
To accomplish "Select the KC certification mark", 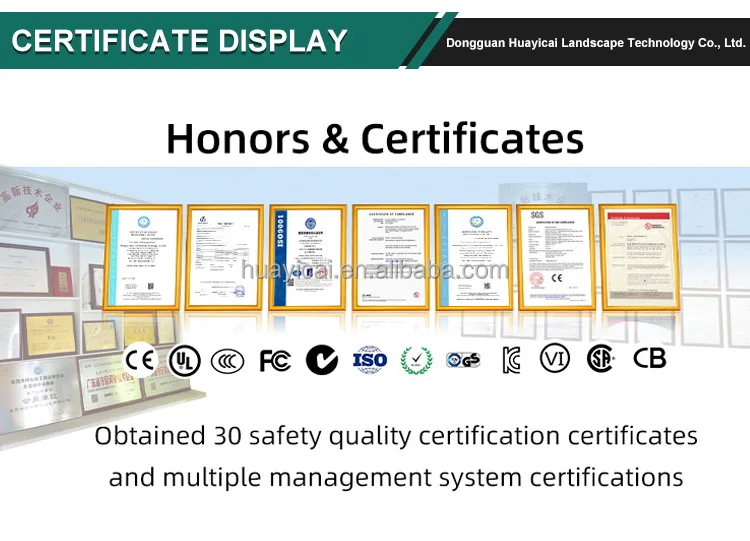I will click(511, 360).
